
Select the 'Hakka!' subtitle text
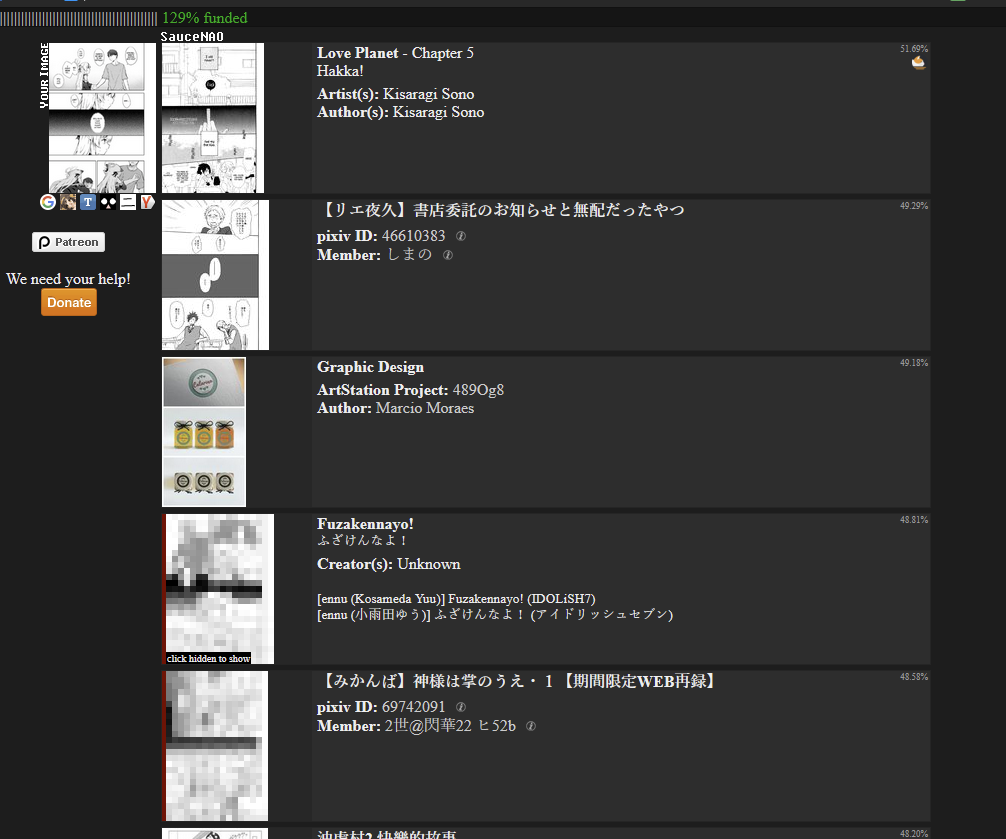(x=340, y=71)
